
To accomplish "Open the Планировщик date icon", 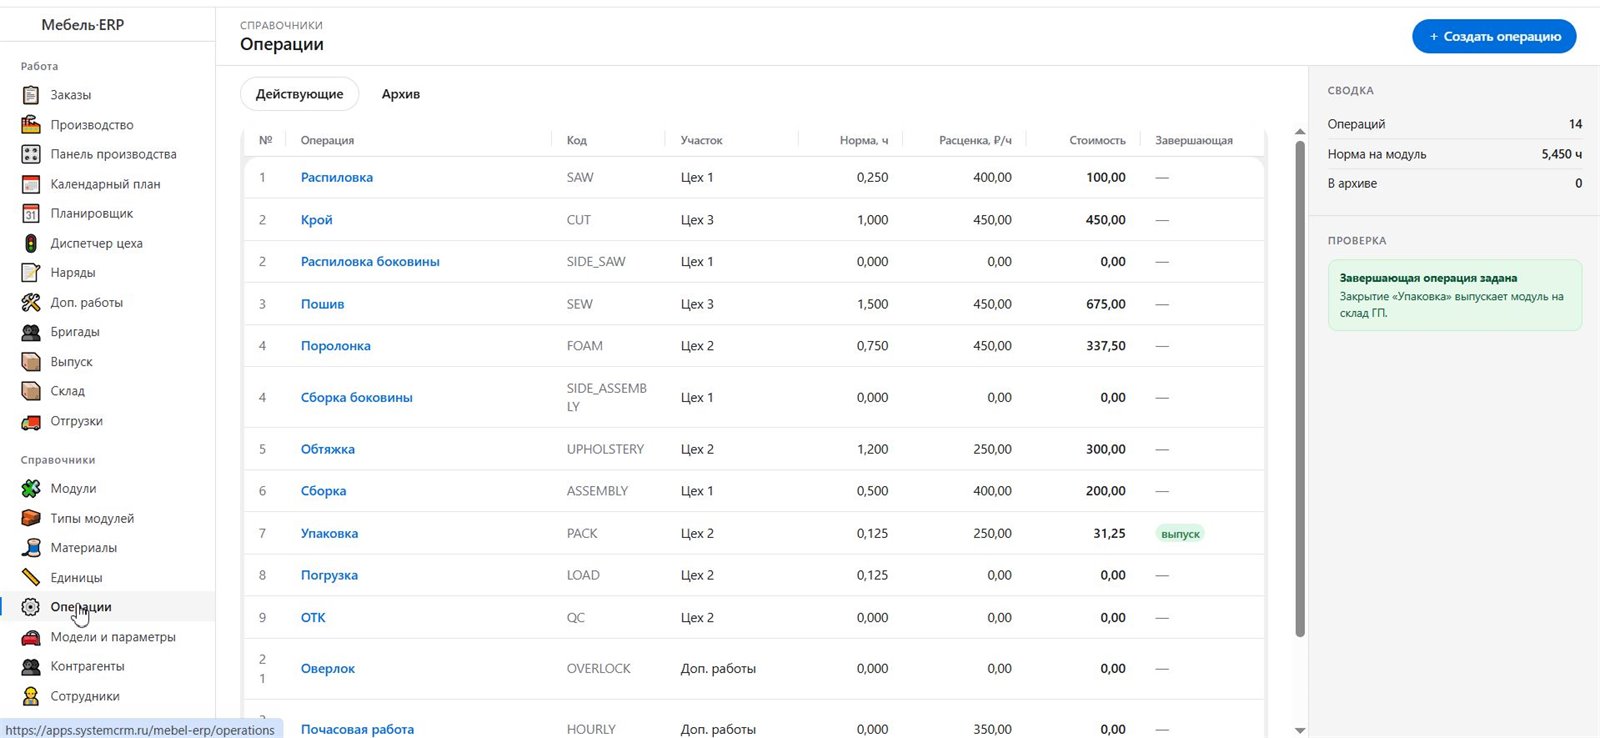I will click(31, 213).
